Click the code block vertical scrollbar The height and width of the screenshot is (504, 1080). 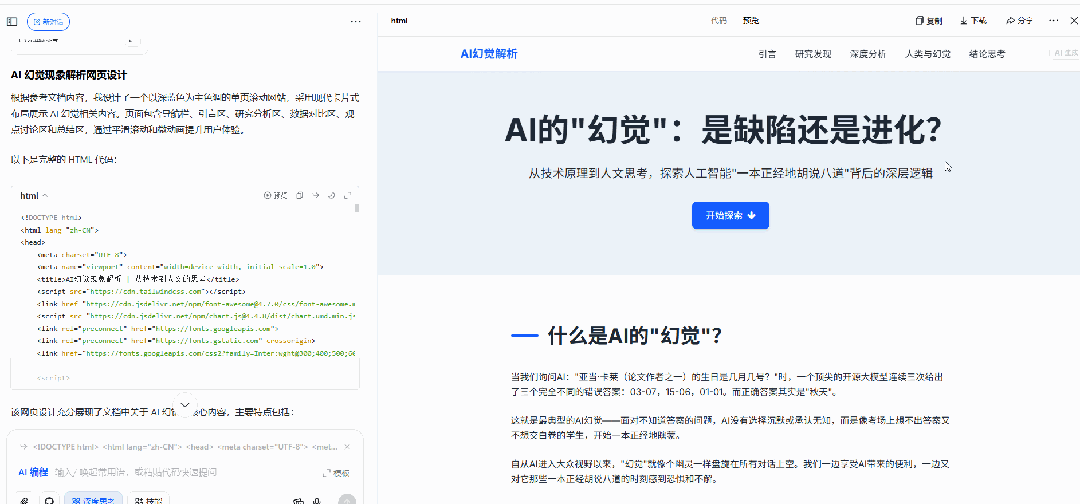pyautogui.click(x=357, y=209)
